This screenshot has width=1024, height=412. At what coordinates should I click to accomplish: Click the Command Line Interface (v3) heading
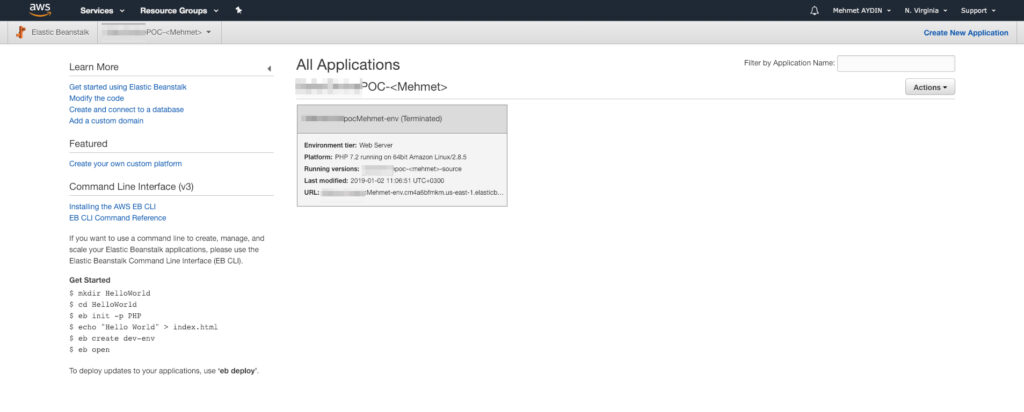(131, 187)
